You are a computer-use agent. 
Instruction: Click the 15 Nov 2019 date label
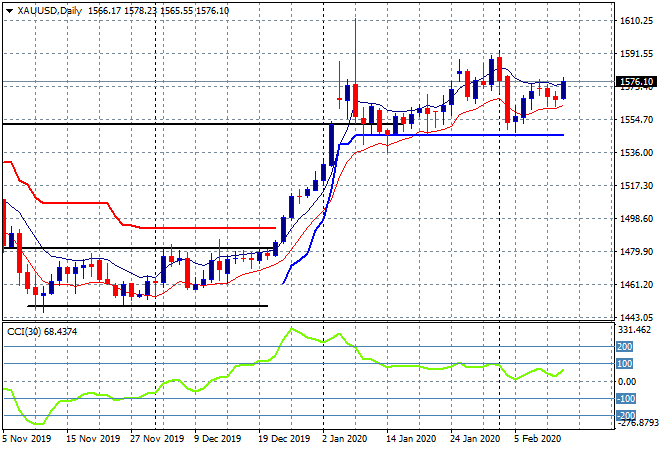point(93,439)
